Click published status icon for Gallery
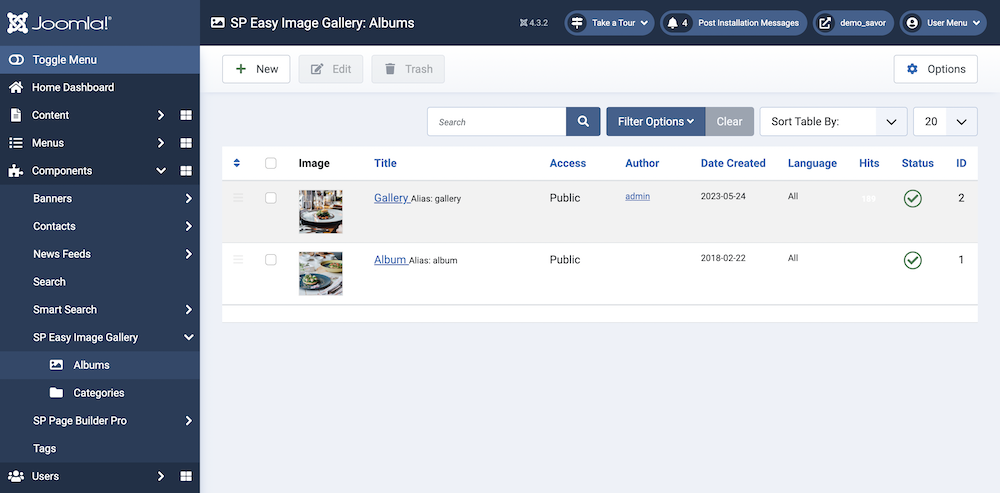This screenshot has width=1000, height=493. click(x=912, y=199)
